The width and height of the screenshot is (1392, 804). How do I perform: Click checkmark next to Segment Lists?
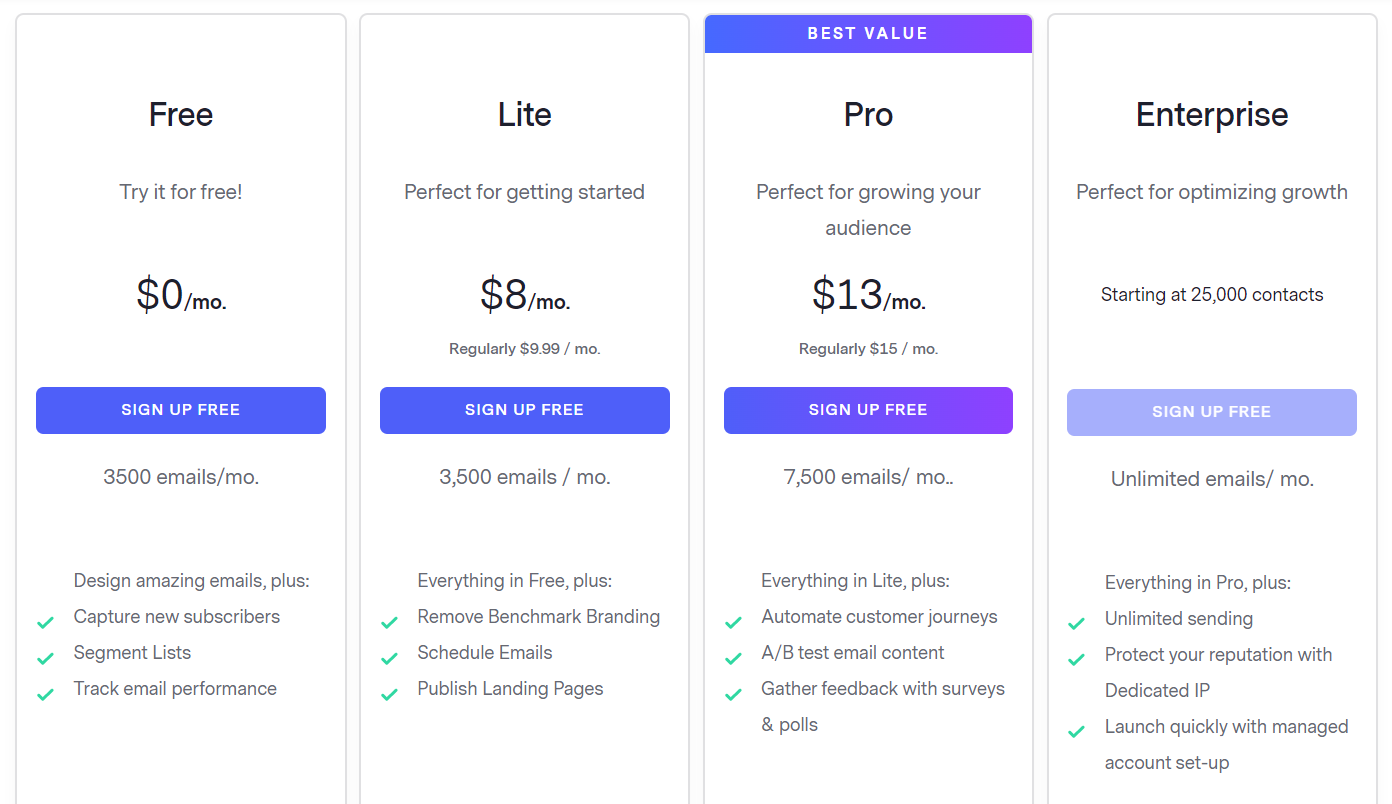click(45, 659)
